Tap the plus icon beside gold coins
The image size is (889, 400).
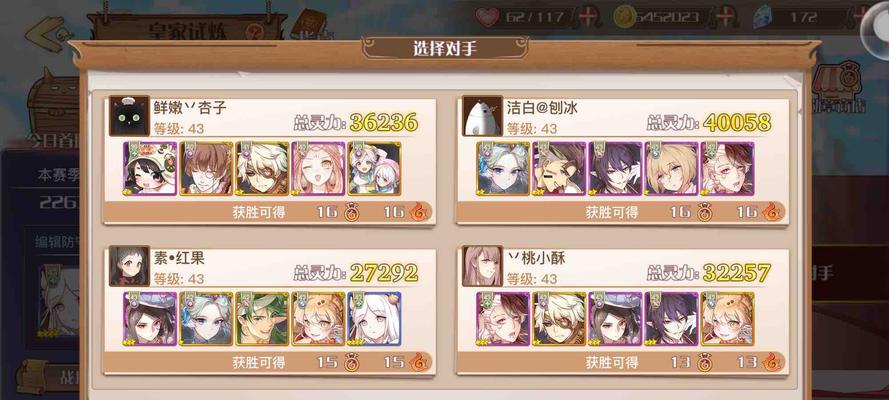point(725,17)
